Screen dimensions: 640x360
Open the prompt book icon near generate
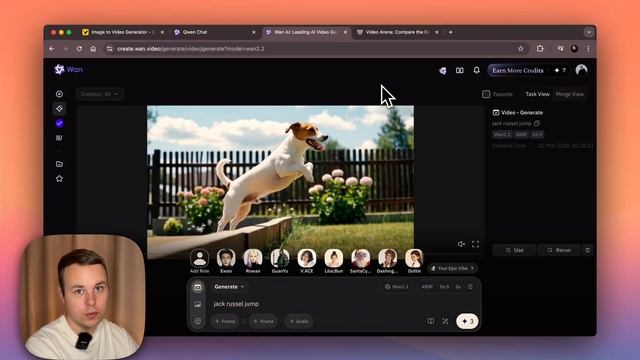[431, 321]
